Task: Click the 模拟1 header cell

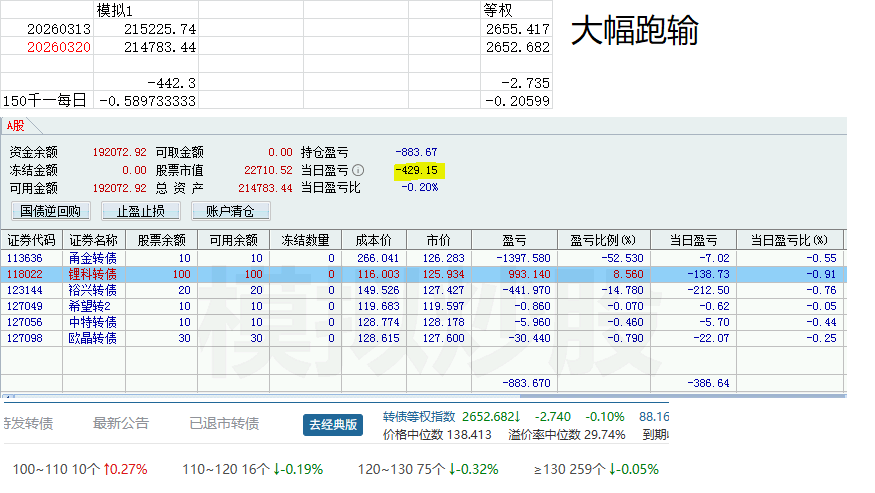Action: pyautogui.click(x=114, y=10)
